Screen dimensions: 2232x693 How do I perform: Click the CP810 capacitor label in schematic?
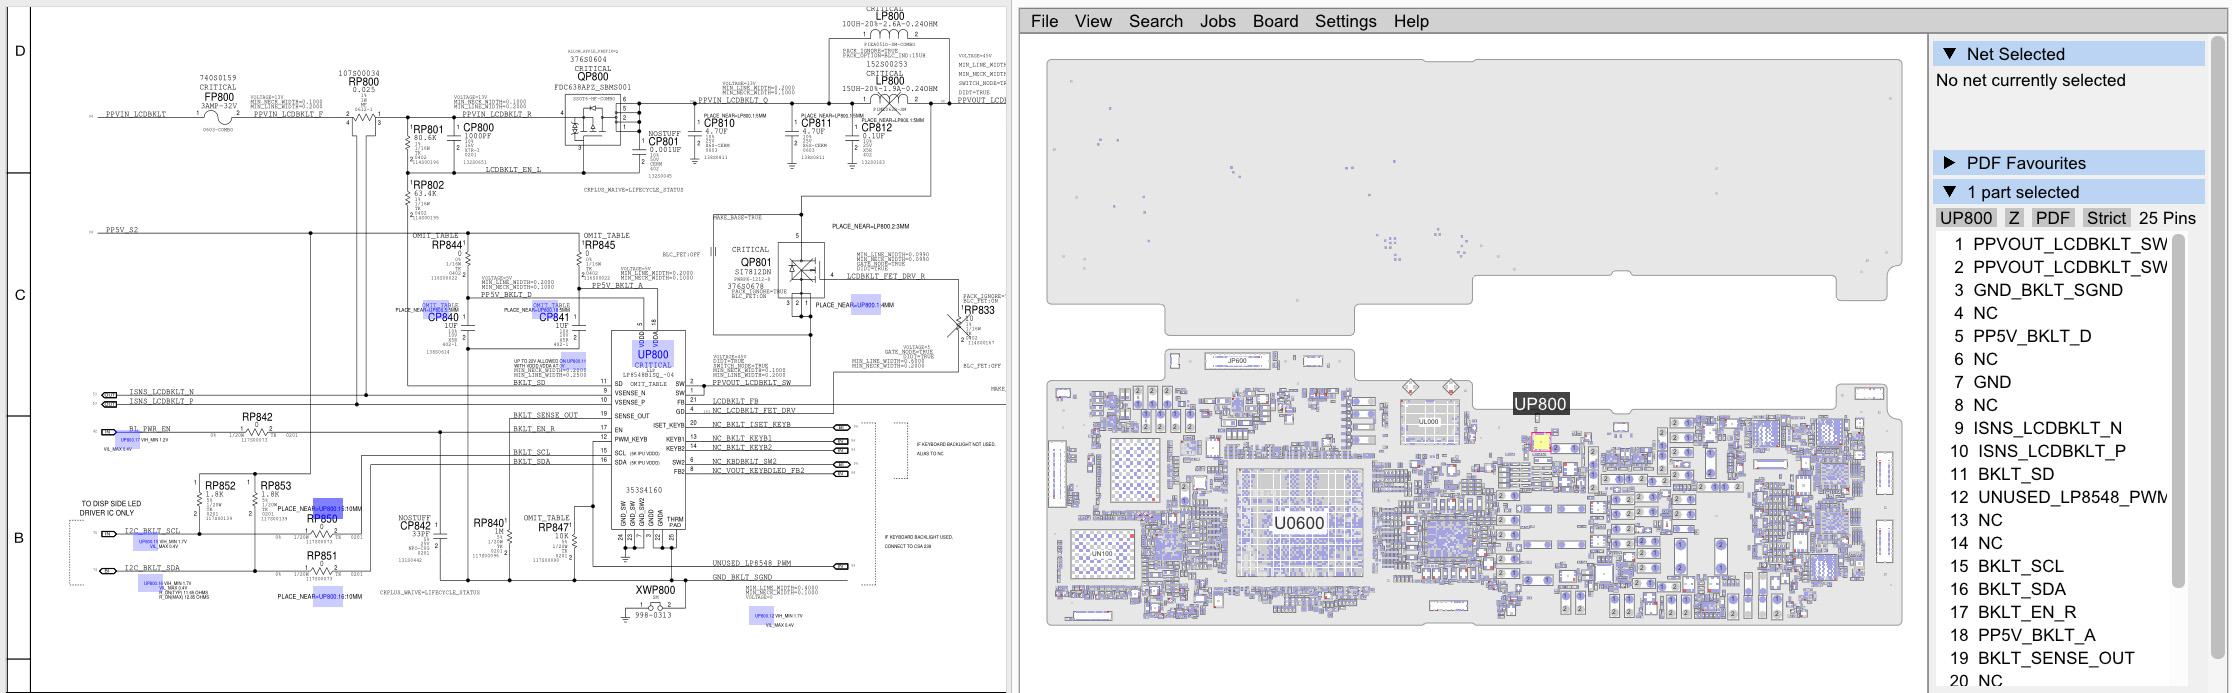719,124
